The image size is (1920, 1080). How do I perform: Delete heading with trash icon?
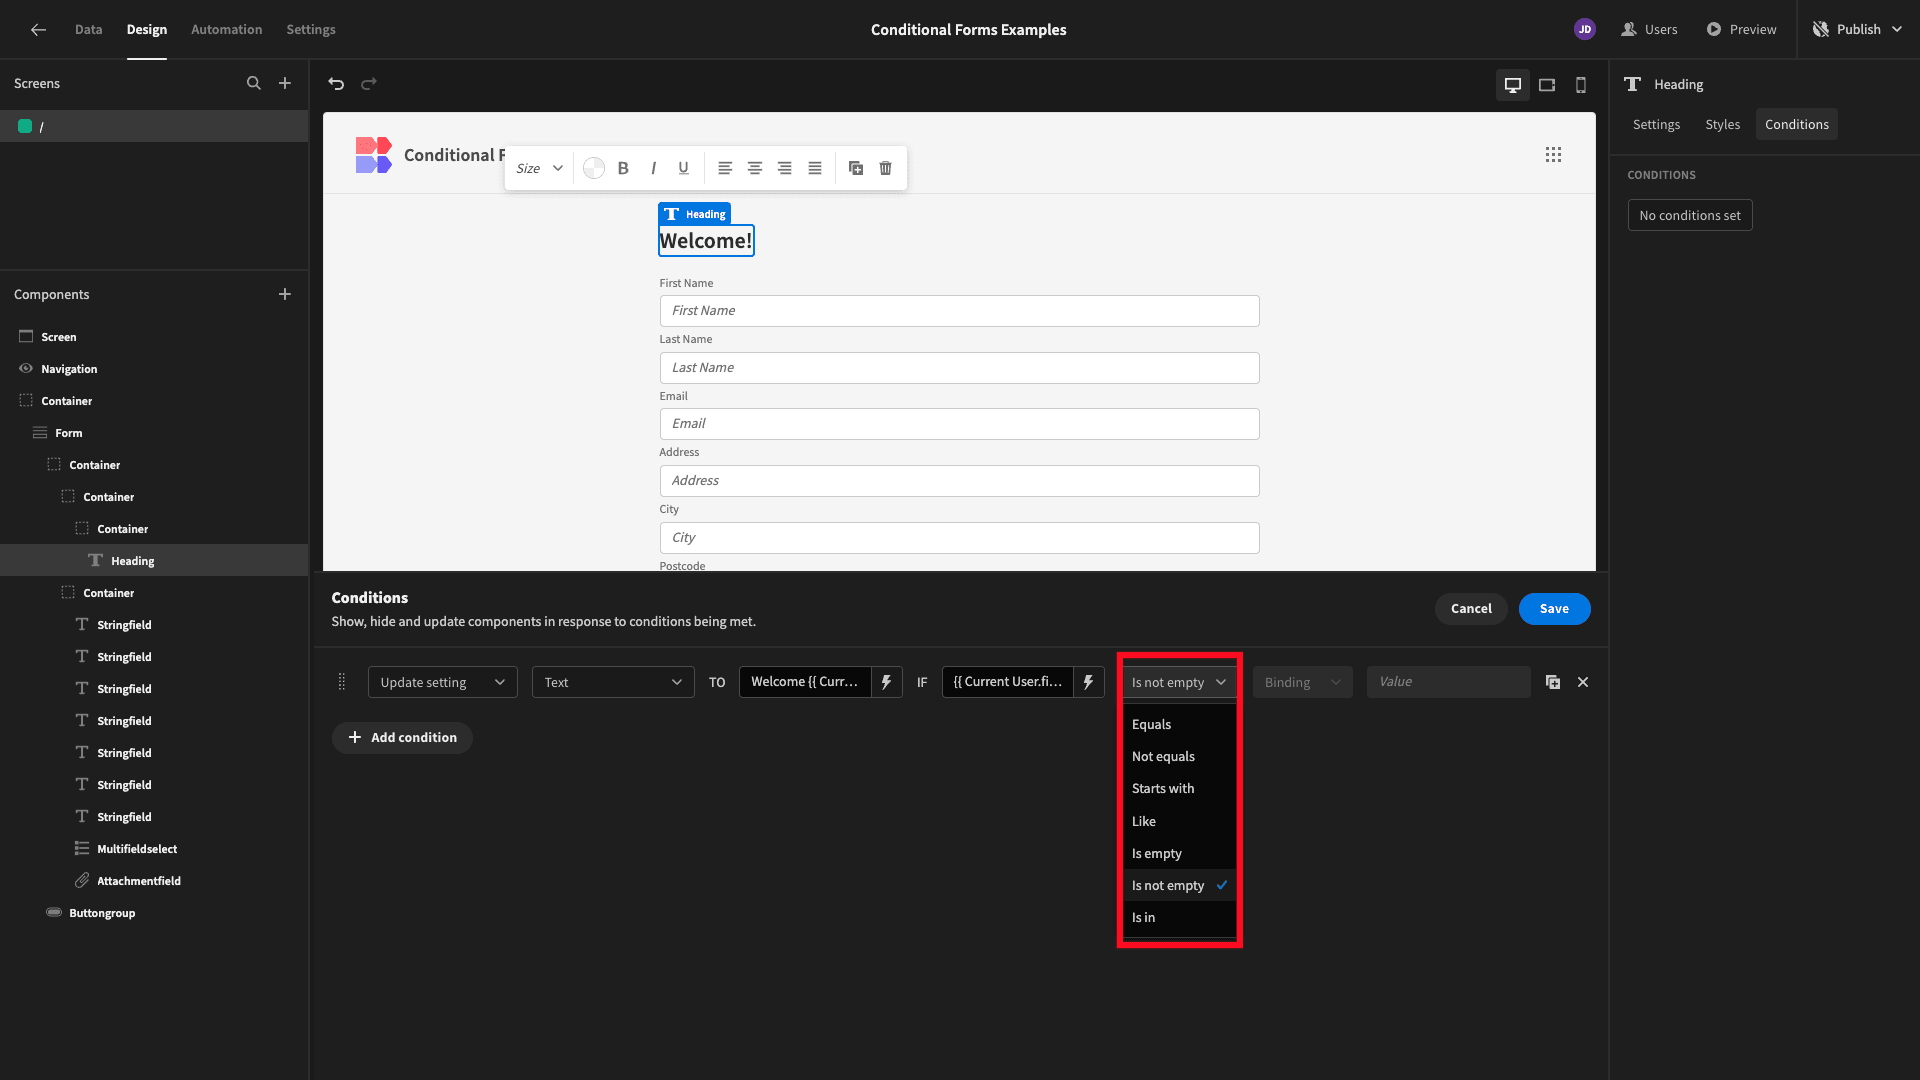coord(886,168)
